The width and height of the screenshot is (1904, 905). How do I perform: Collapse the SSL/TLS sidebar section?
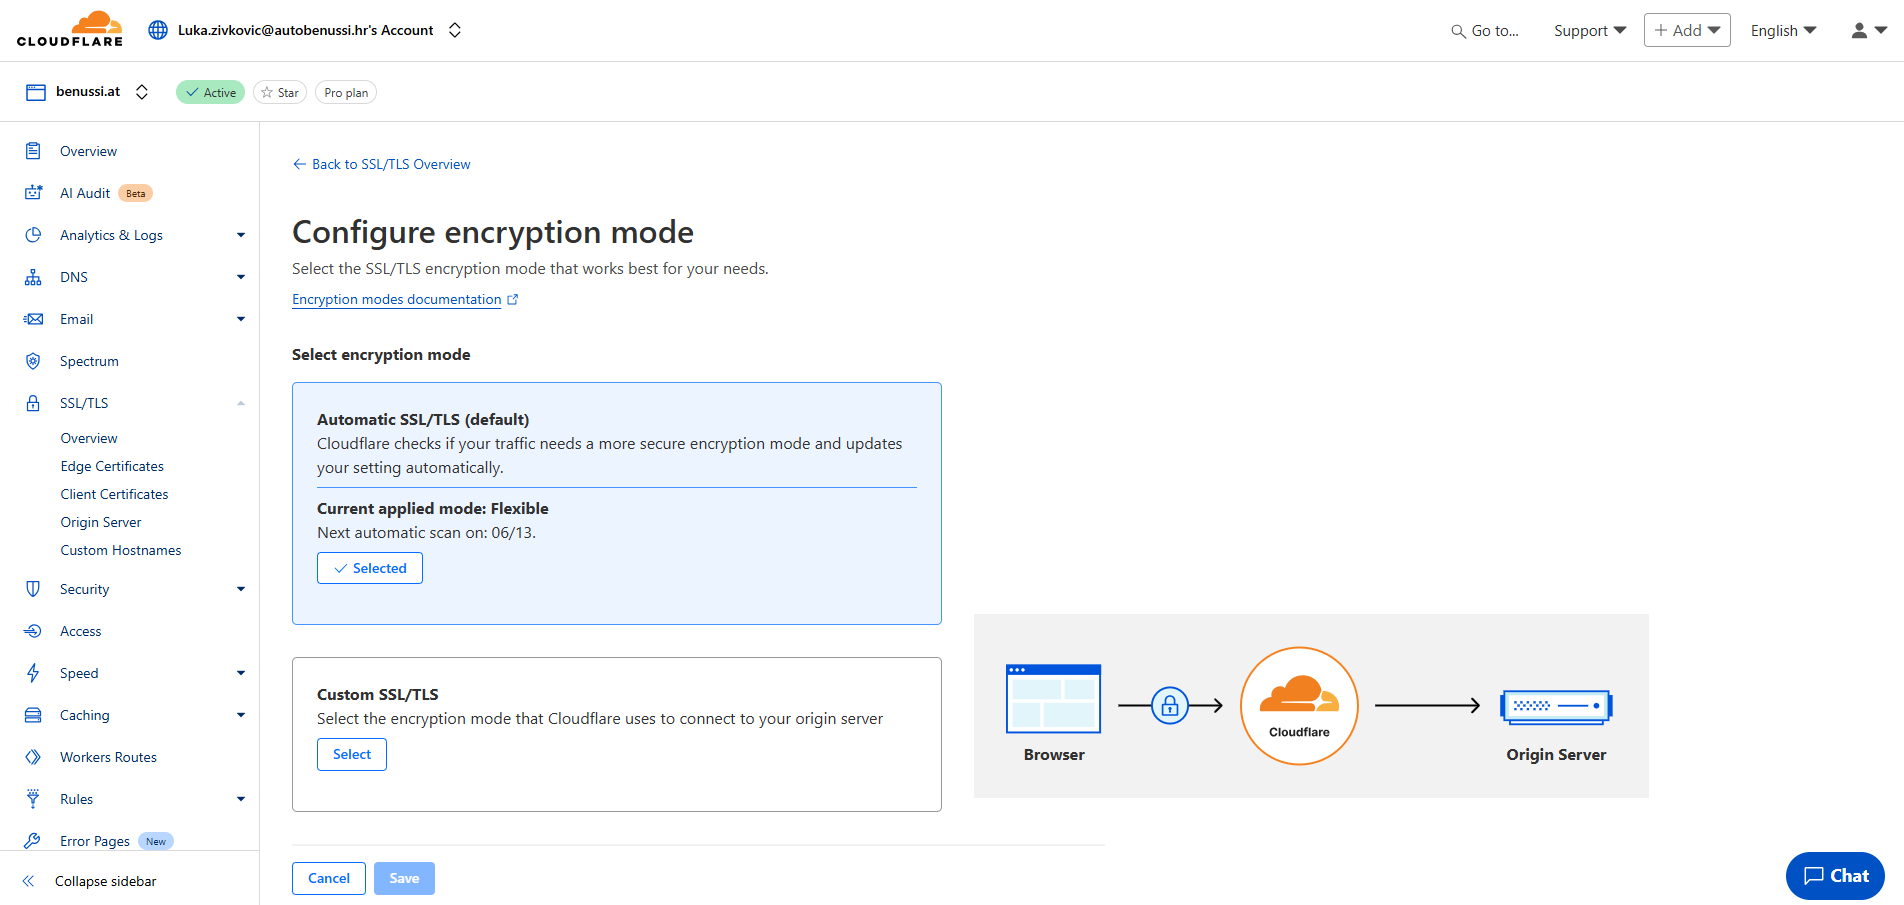pos(240,403)
